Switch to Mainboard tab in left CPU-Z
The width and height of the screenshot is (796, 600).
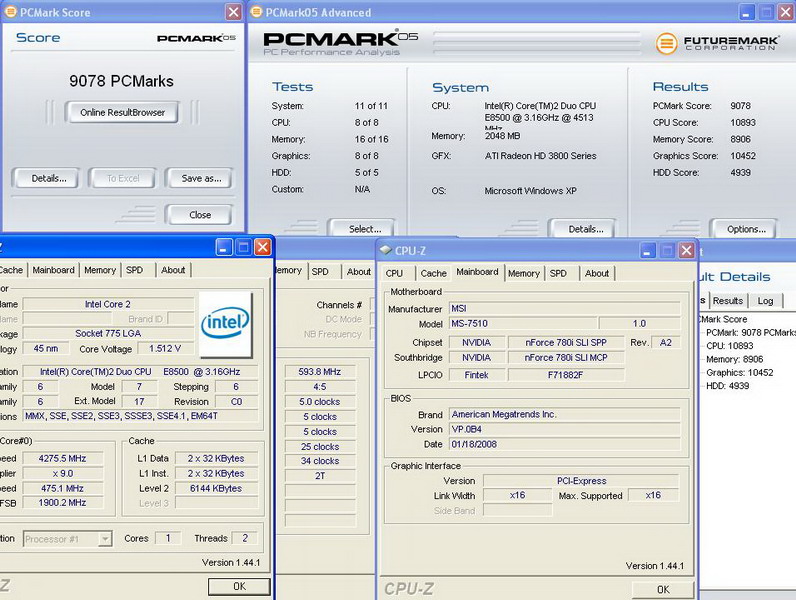tap(53, 270)
